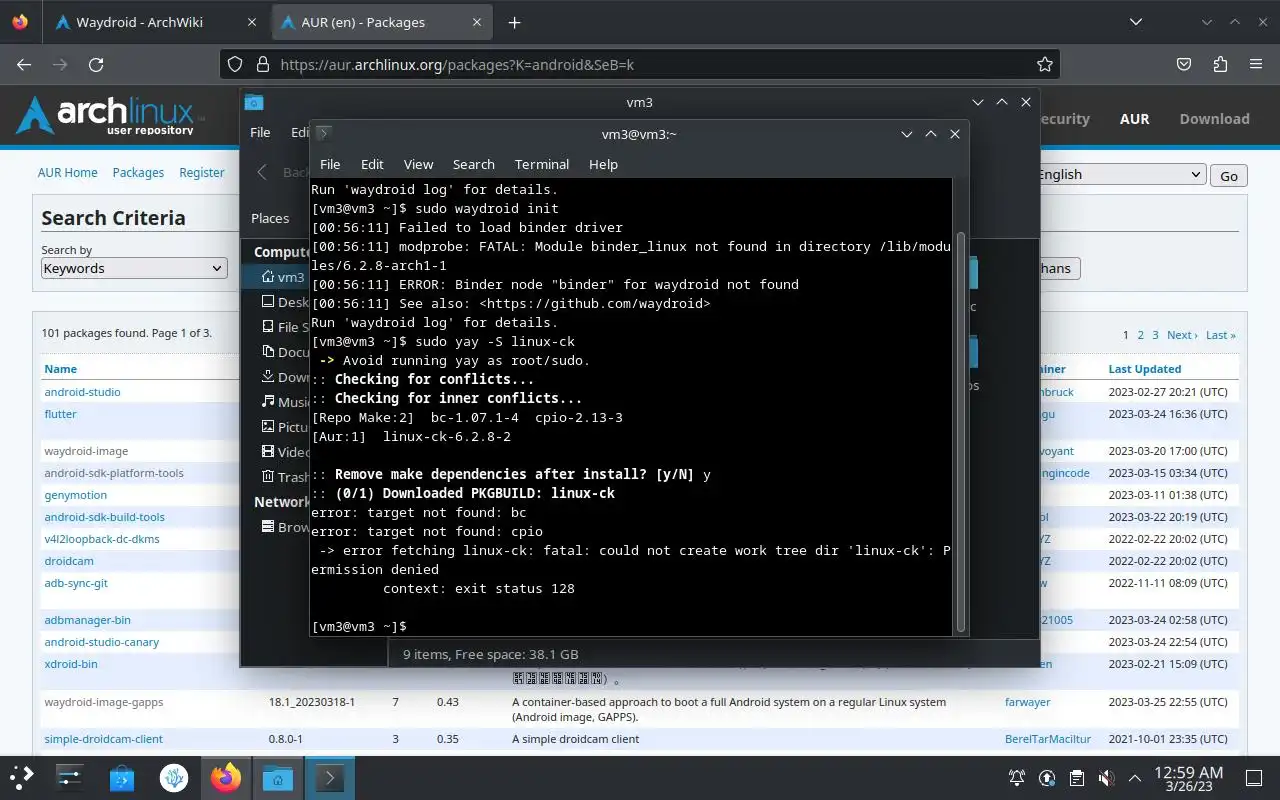Open the terminal Help menu
This screenshot has height=800, width=1280.
tap(603, 164)
